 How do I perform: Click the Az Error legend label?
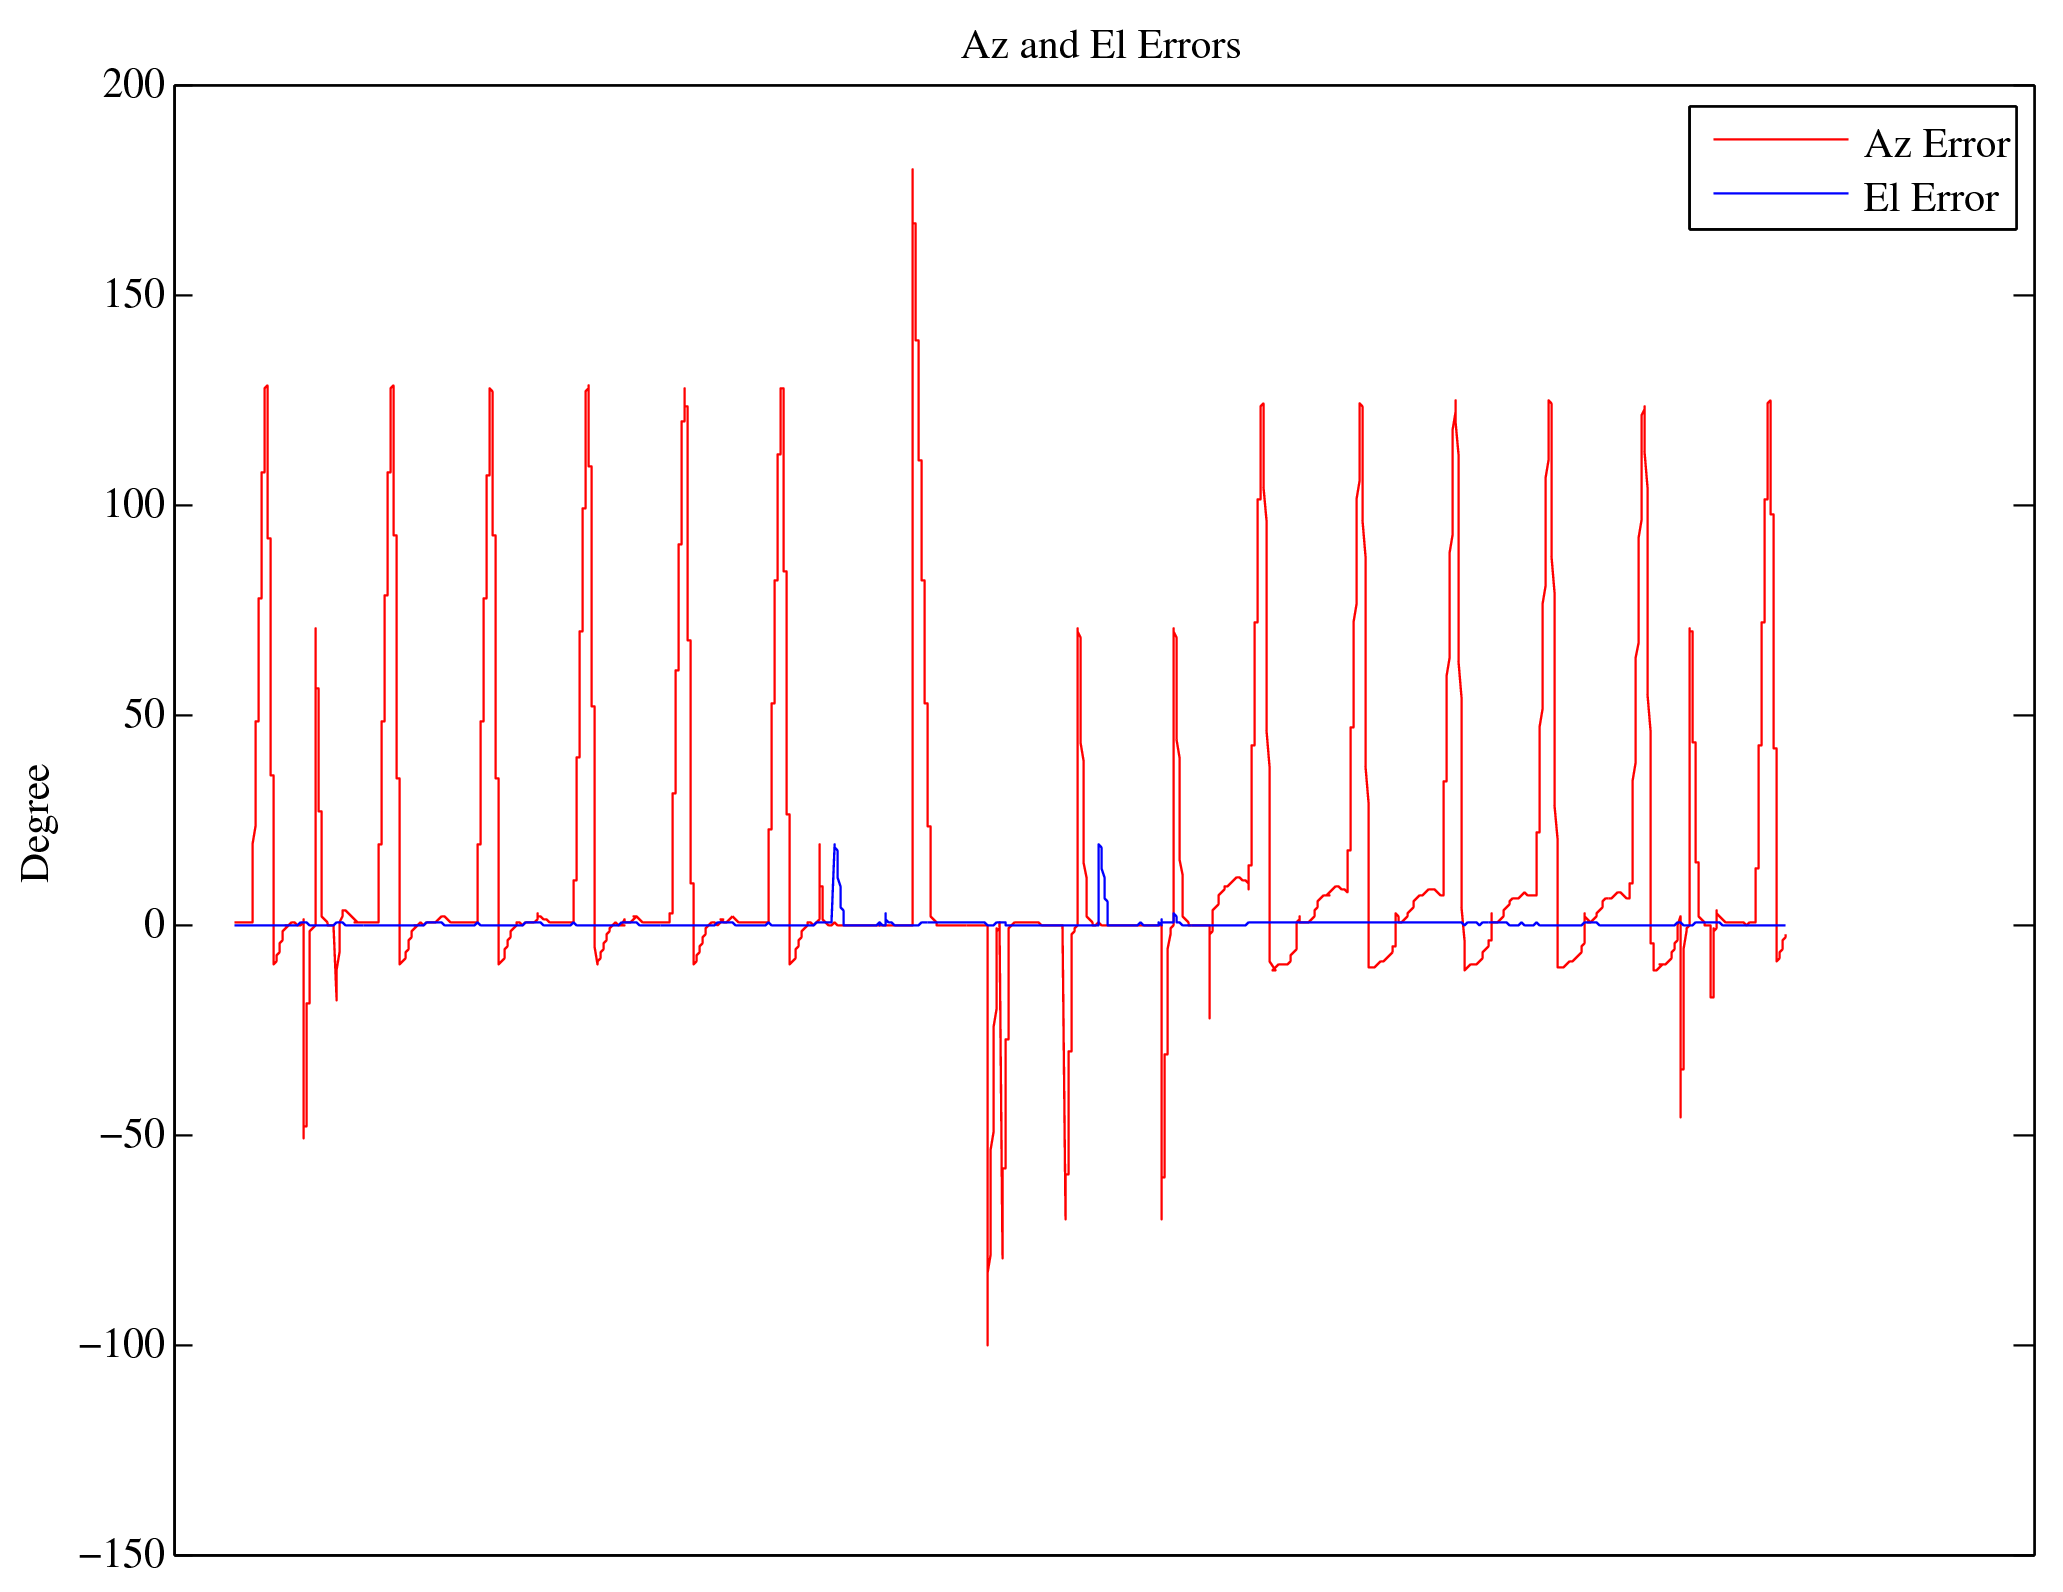[x=1936, y=145]
